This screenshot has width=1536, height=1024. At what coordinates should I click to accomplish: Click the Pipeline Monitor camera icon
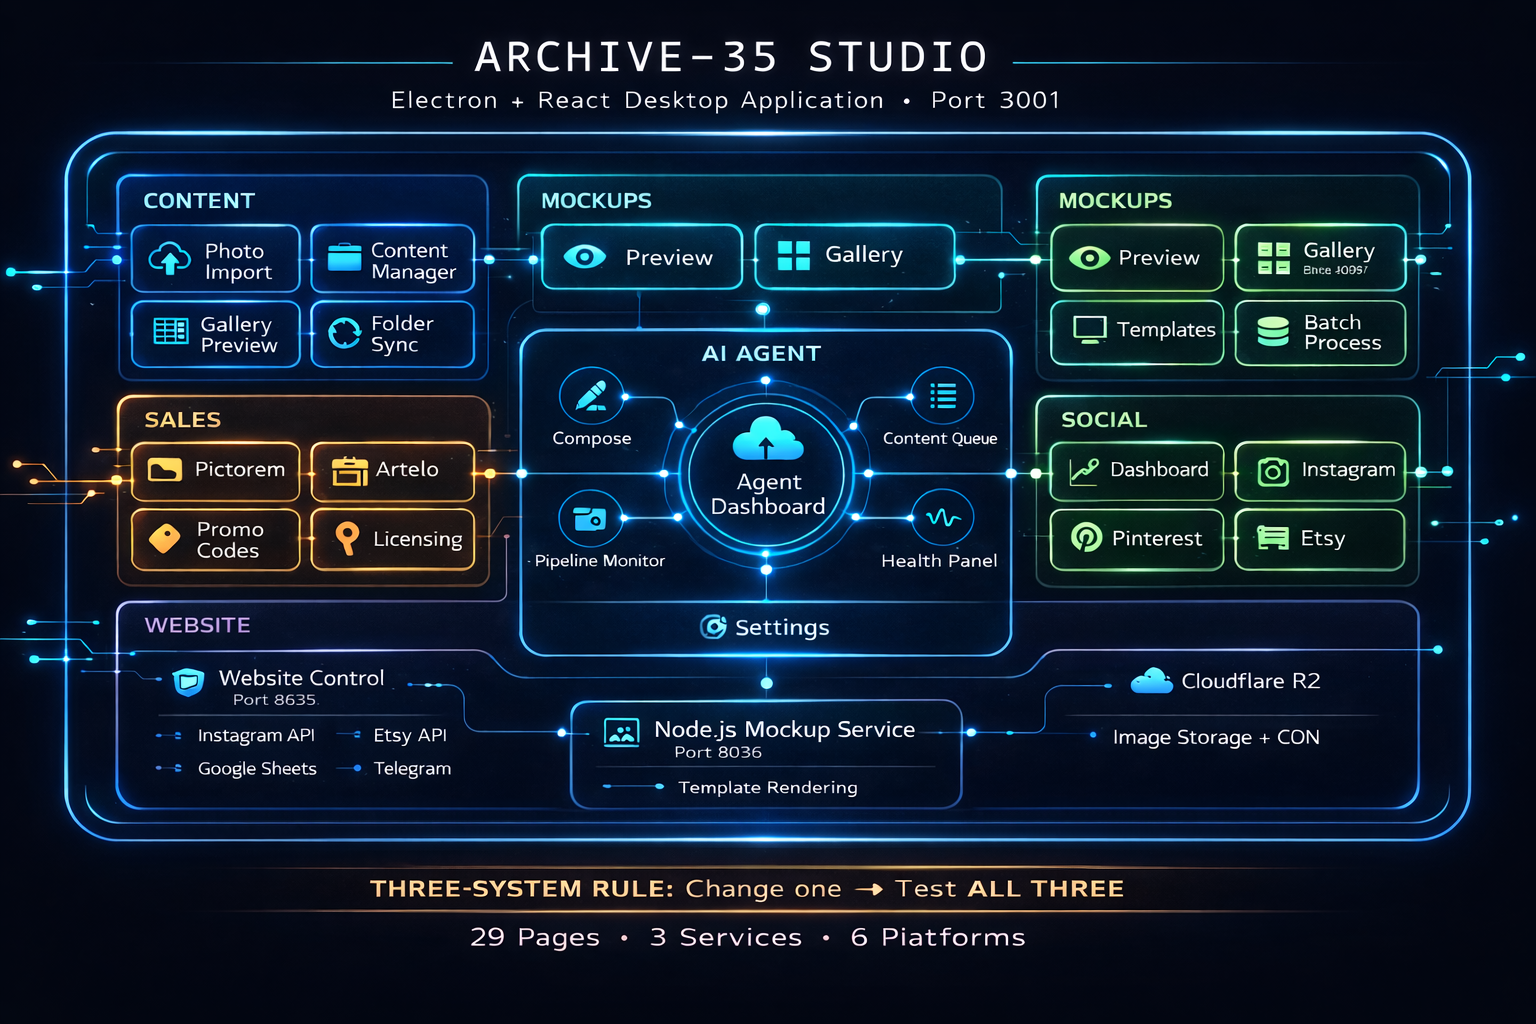click(x=590, y=518)
